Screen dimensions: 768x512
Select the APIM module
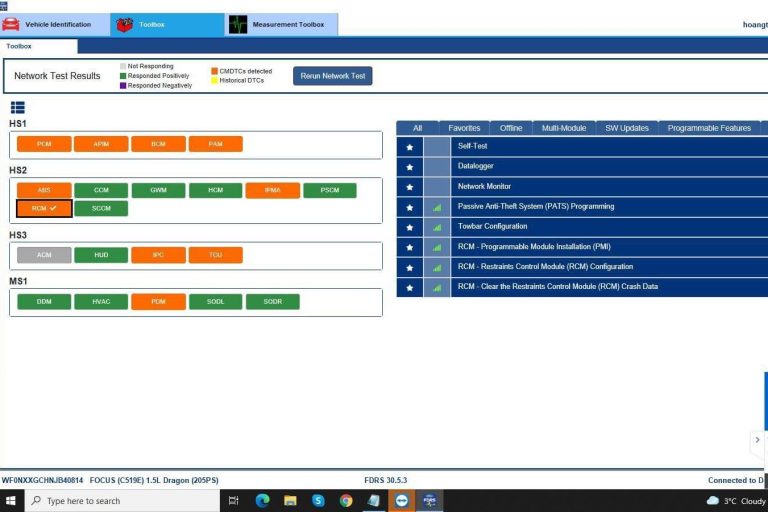point(101,144)
